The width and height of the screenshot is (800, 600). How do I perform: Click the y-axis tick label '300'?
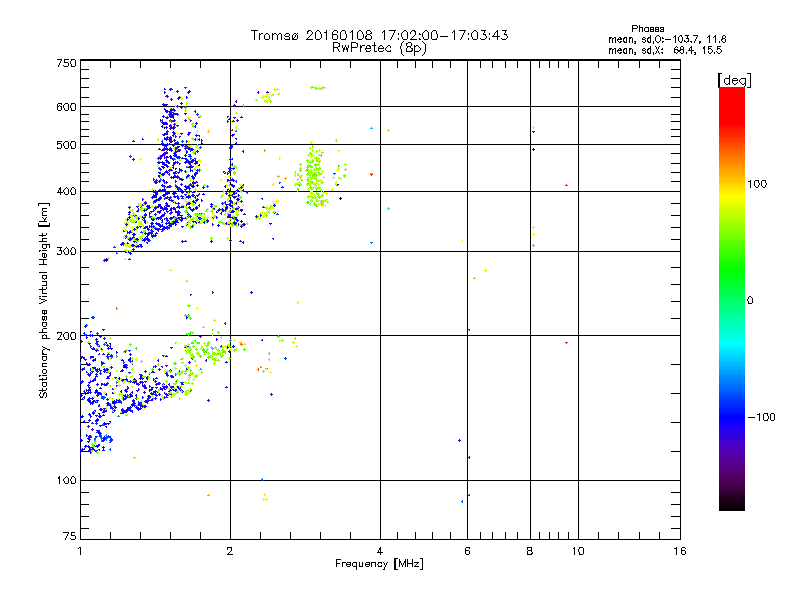[66, 252]
